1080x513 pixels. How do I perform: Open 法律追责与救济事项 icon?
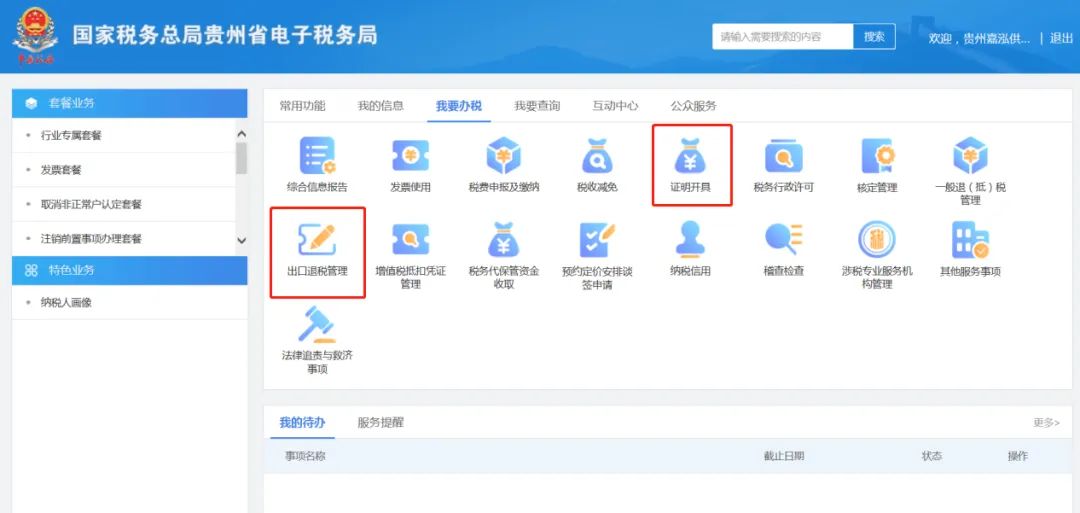pos(317,324)
